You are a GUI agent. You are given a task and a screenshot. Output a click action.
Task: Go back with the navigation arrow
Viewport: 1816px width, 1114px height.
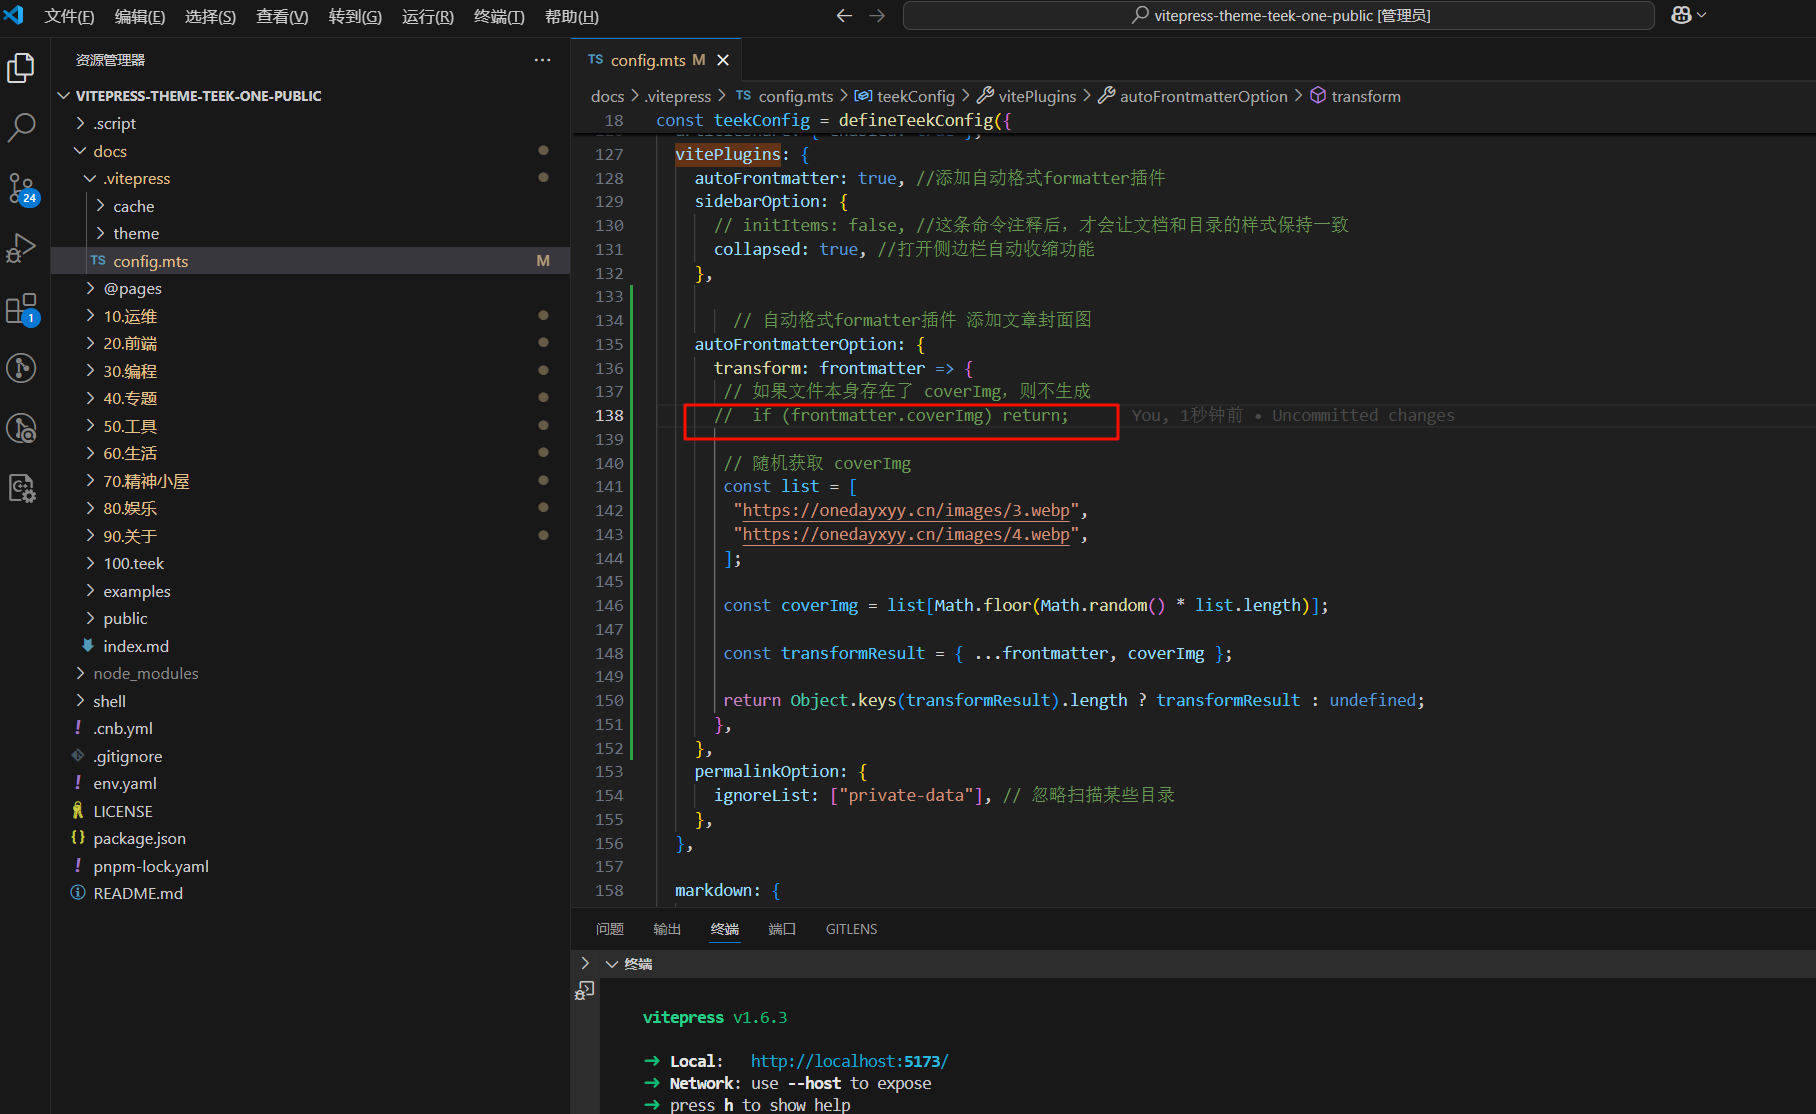click(x=844, y=15)
